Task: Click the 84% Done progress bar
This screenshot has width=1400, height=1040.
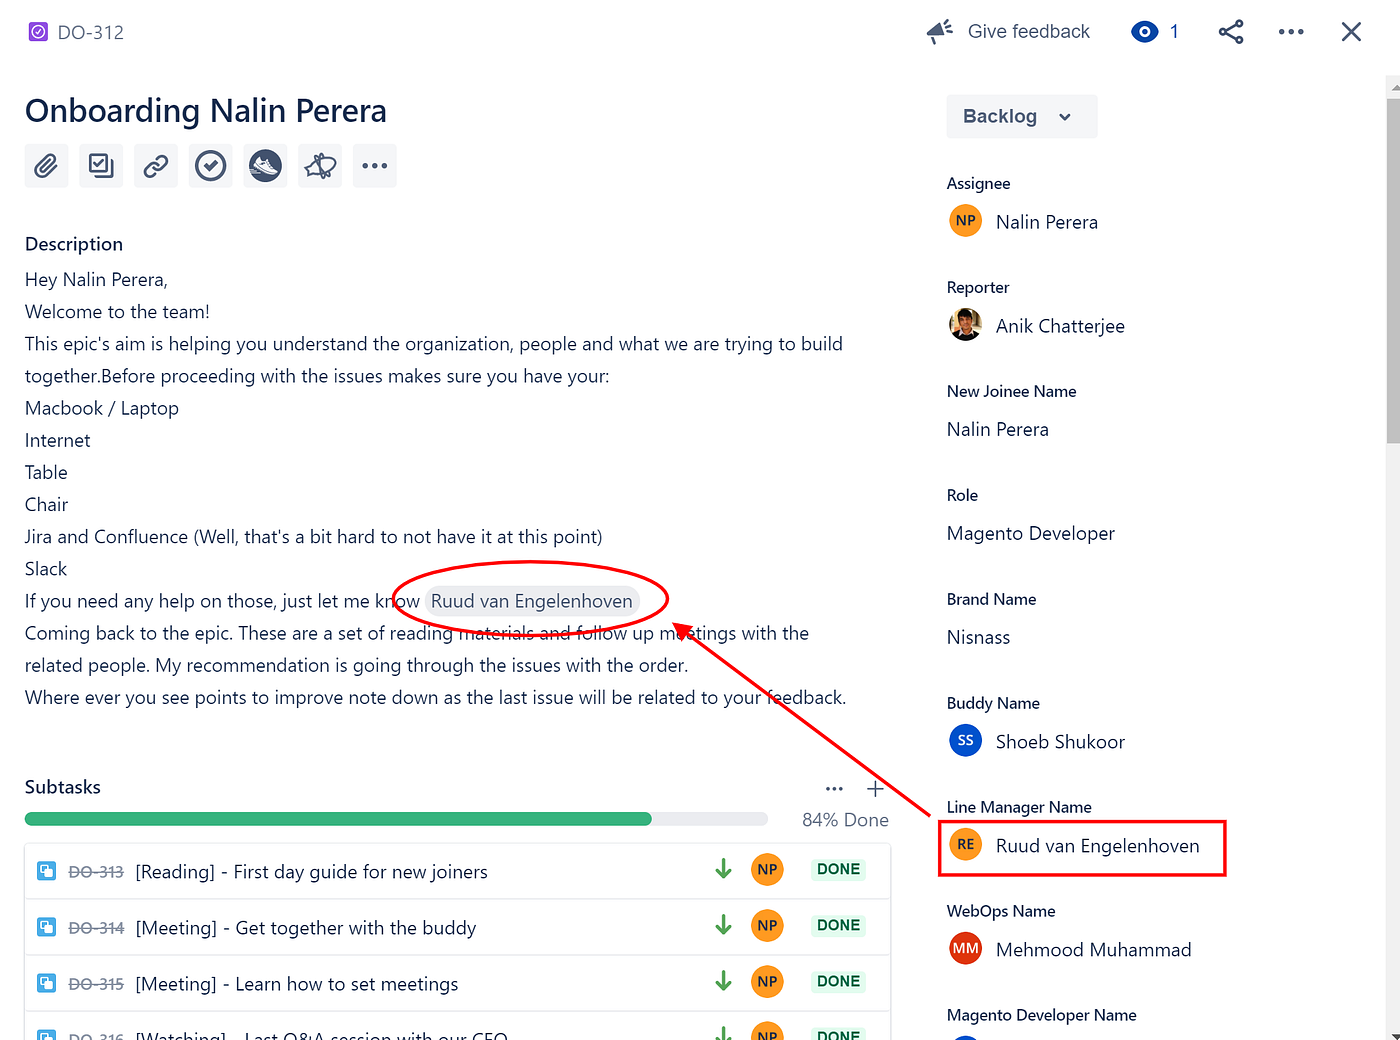Action: pos(396,818)
